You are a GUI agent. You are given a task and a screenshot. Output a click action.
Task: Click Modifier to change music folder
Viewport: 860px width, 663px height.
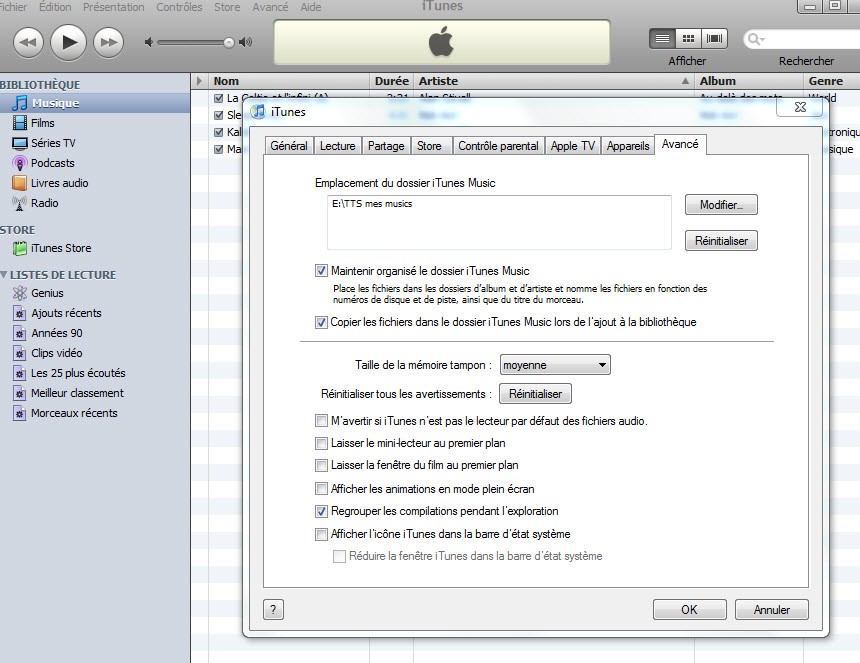click(x=721, y=205)
